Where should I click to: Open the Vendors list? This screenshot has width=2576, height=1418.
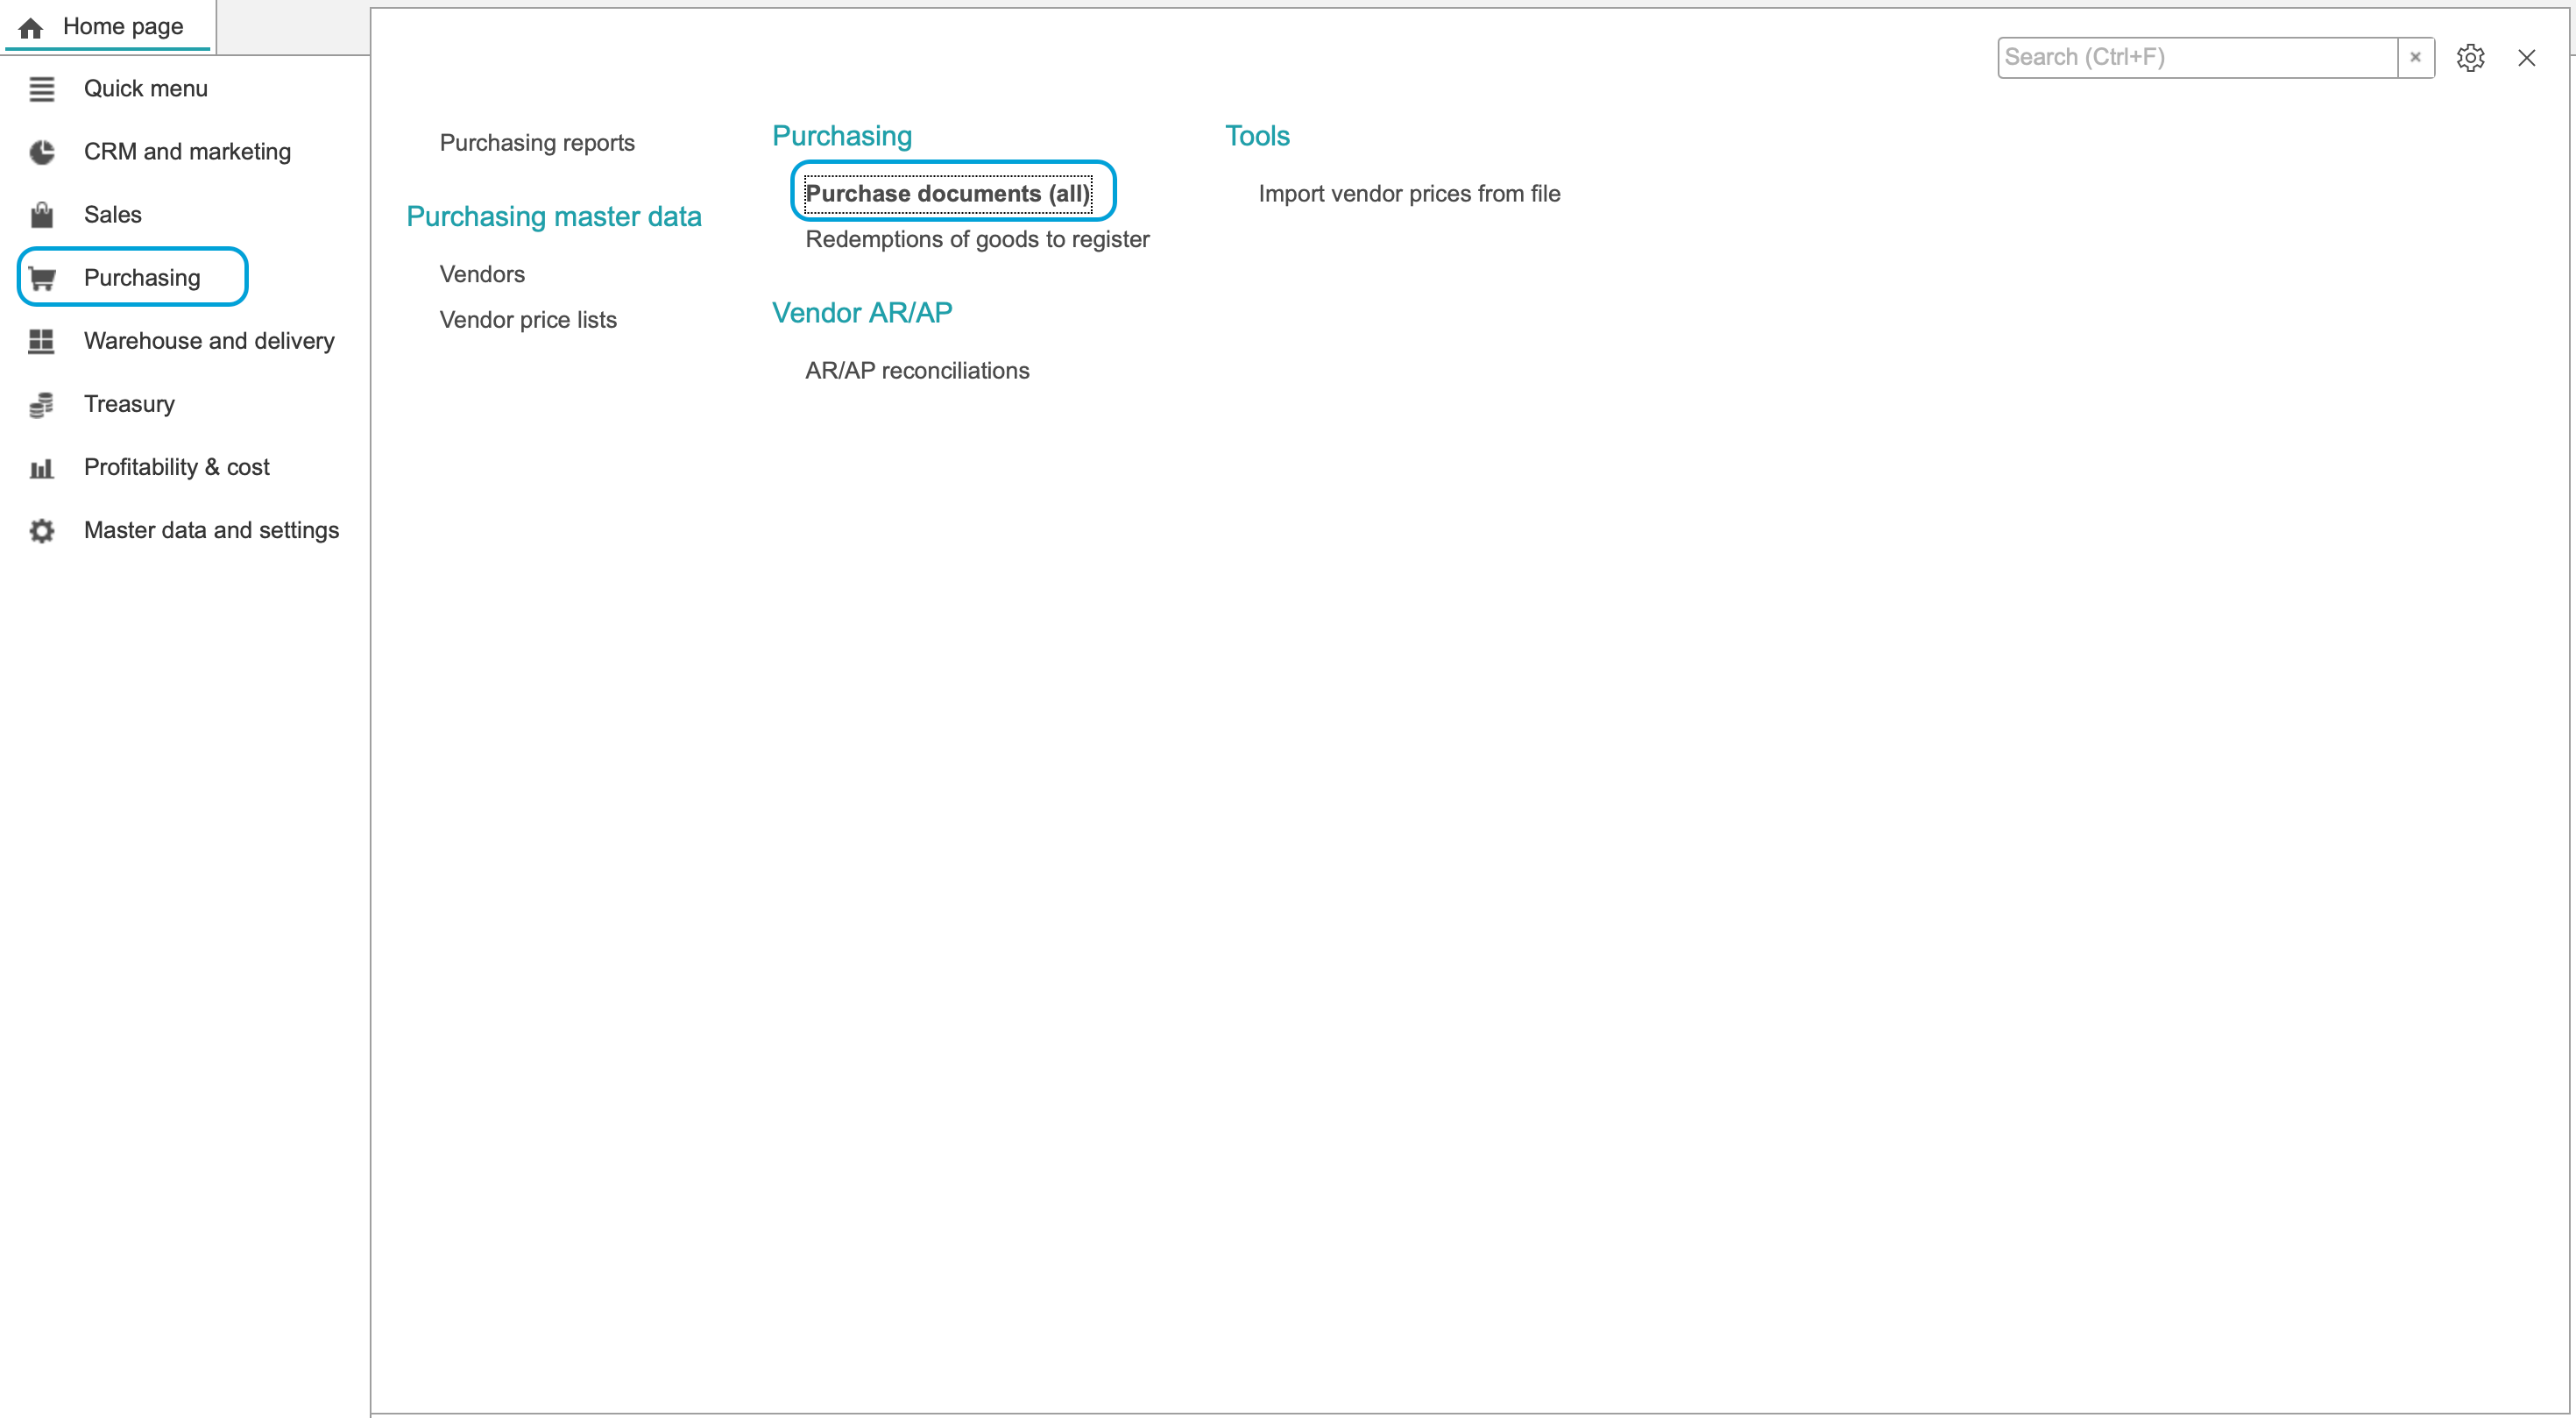coord(482,273)
